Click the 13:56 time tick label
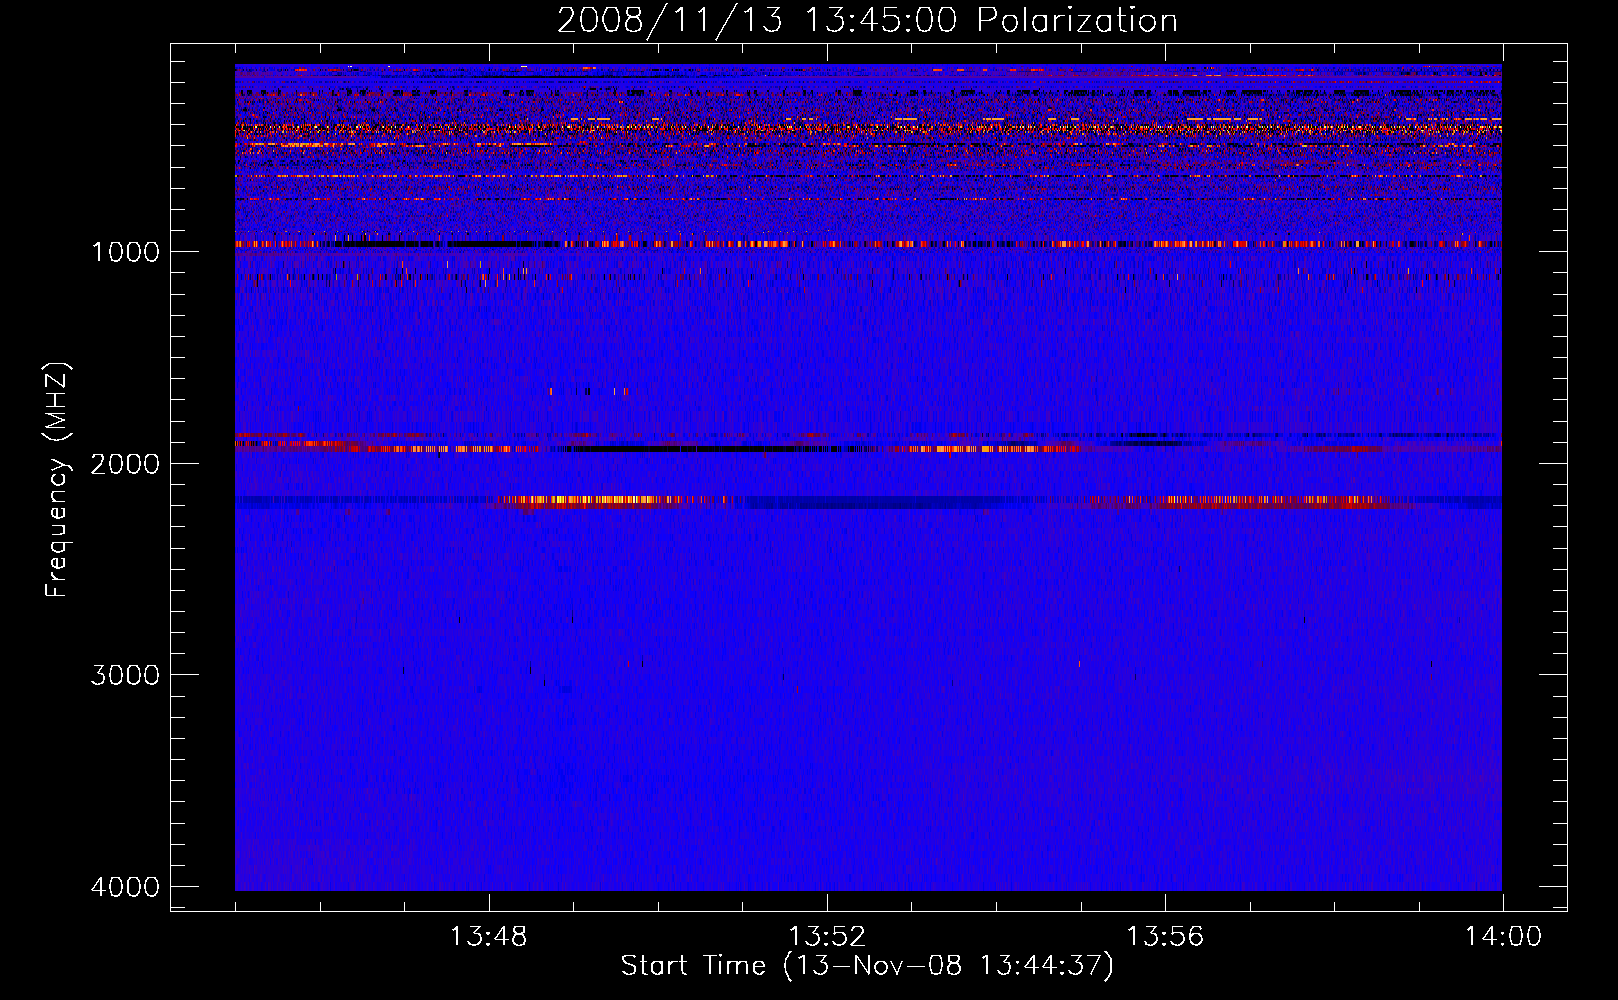The height and width of the screenshot is (1000, 1618). 1165,937
